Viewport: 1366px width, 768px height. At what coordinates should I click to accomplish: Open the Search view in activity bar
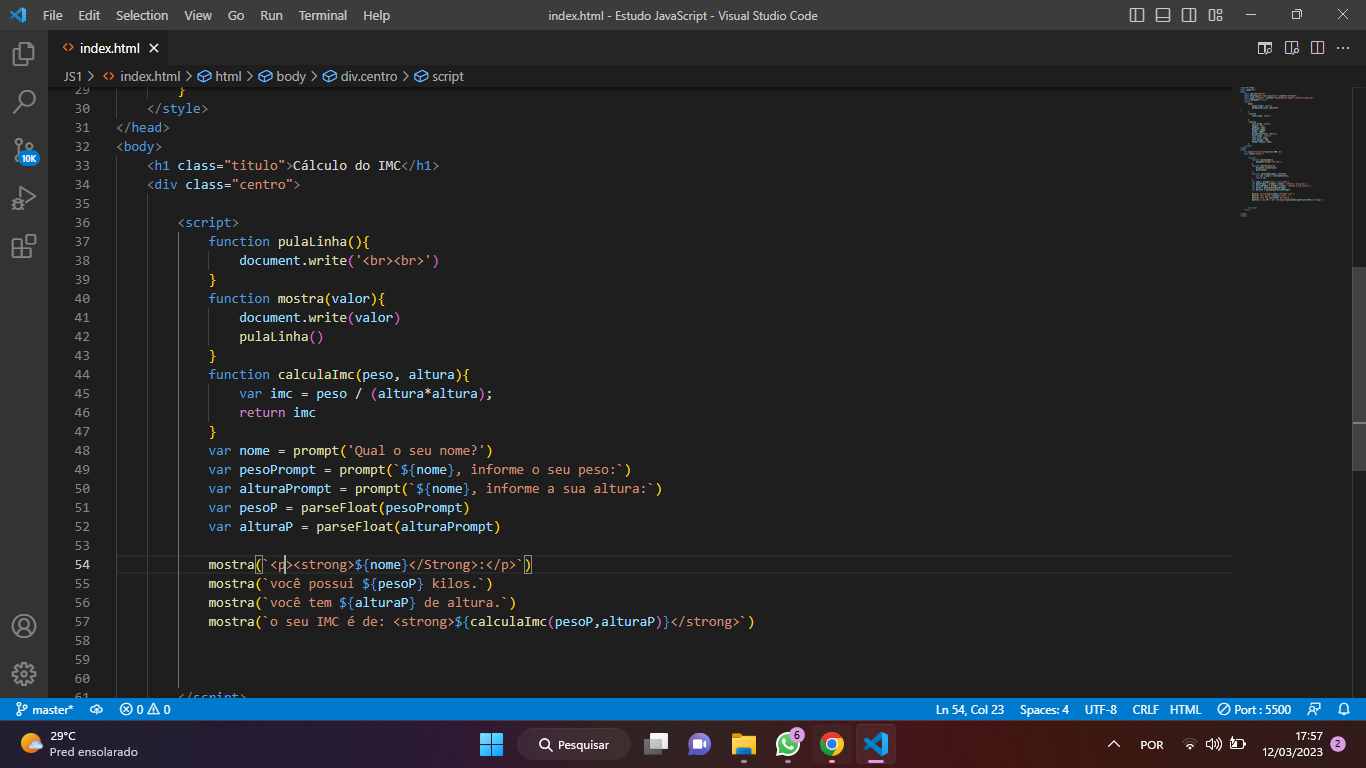pos(24,101)
